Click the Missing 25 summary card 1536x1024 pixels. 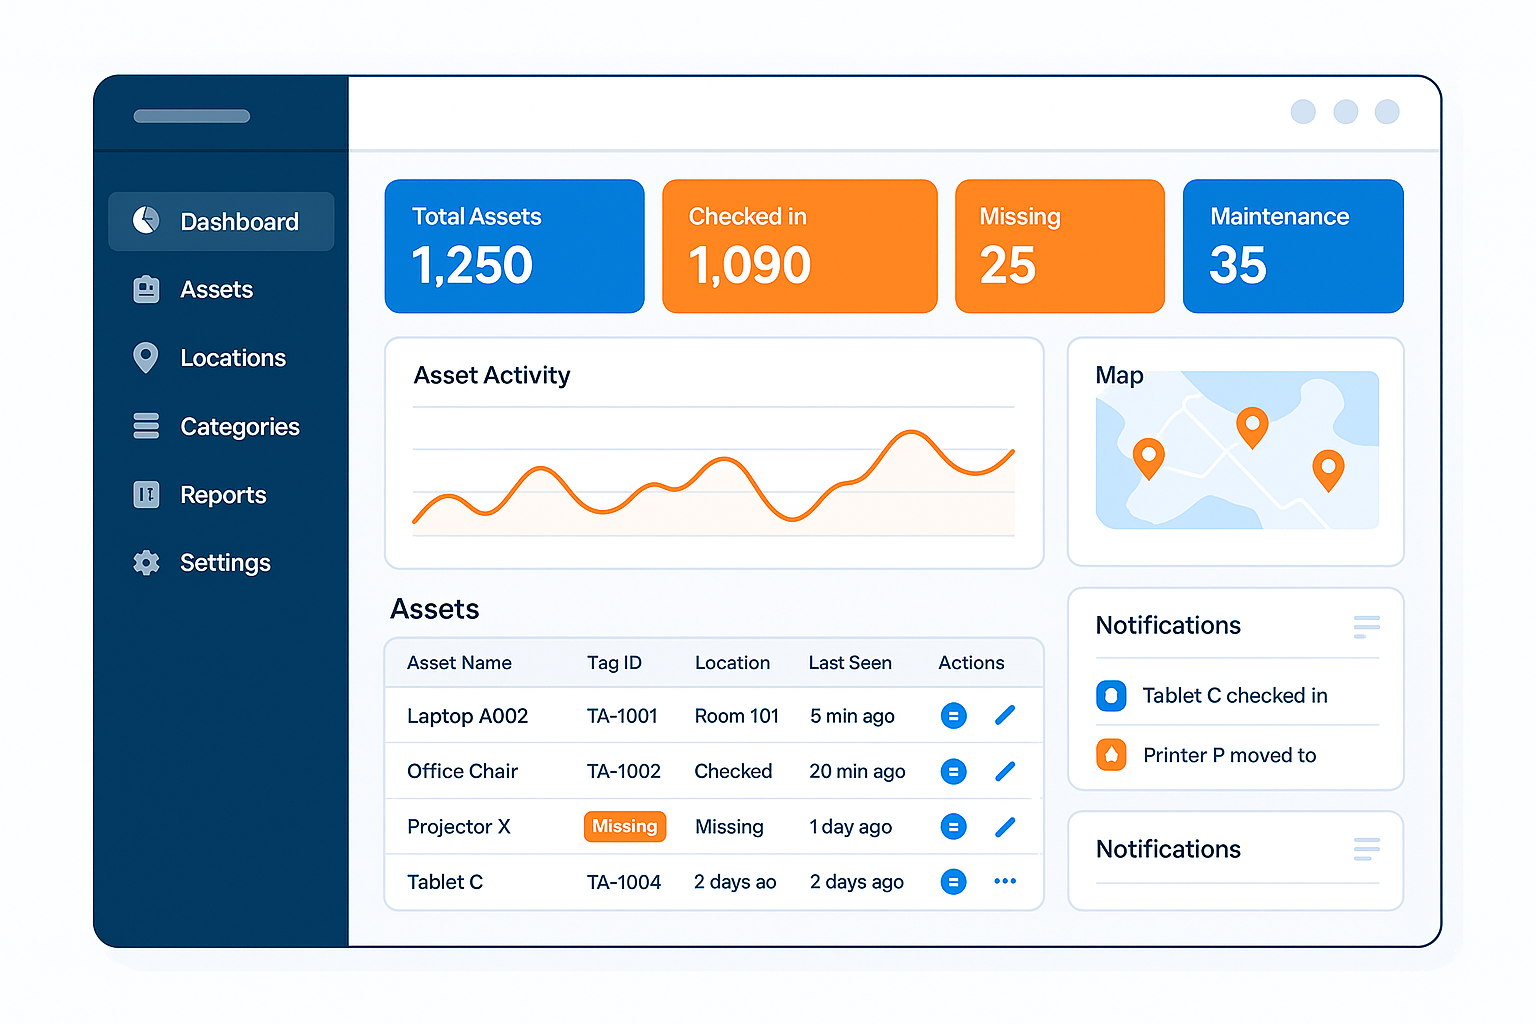[1059, 246]
